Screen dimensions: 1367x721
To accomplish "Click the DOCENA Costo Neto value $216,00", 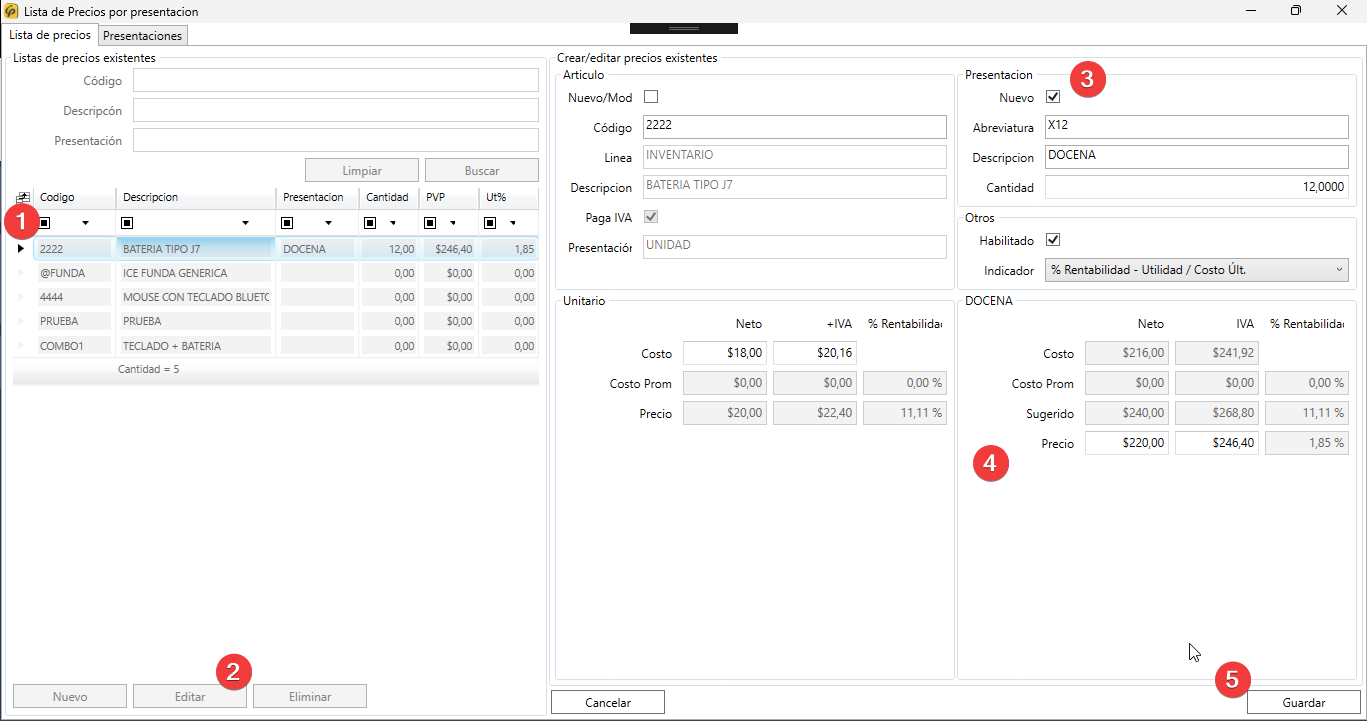I will coord(1127,353).
